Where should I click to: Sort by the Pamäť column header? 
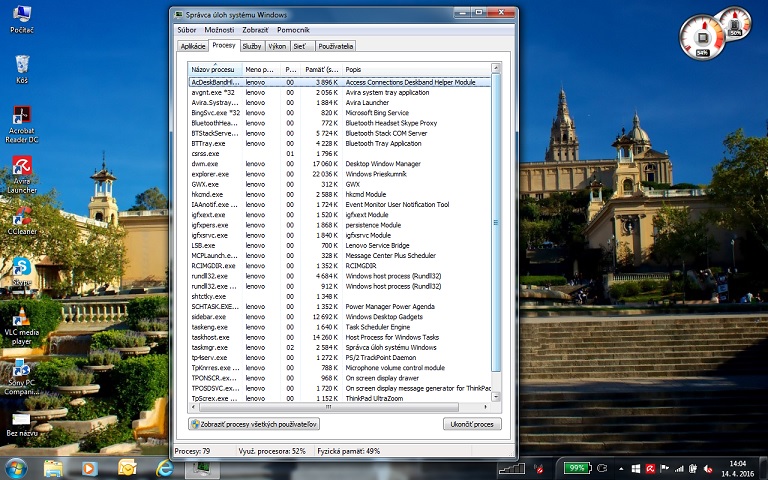(321, 69)
